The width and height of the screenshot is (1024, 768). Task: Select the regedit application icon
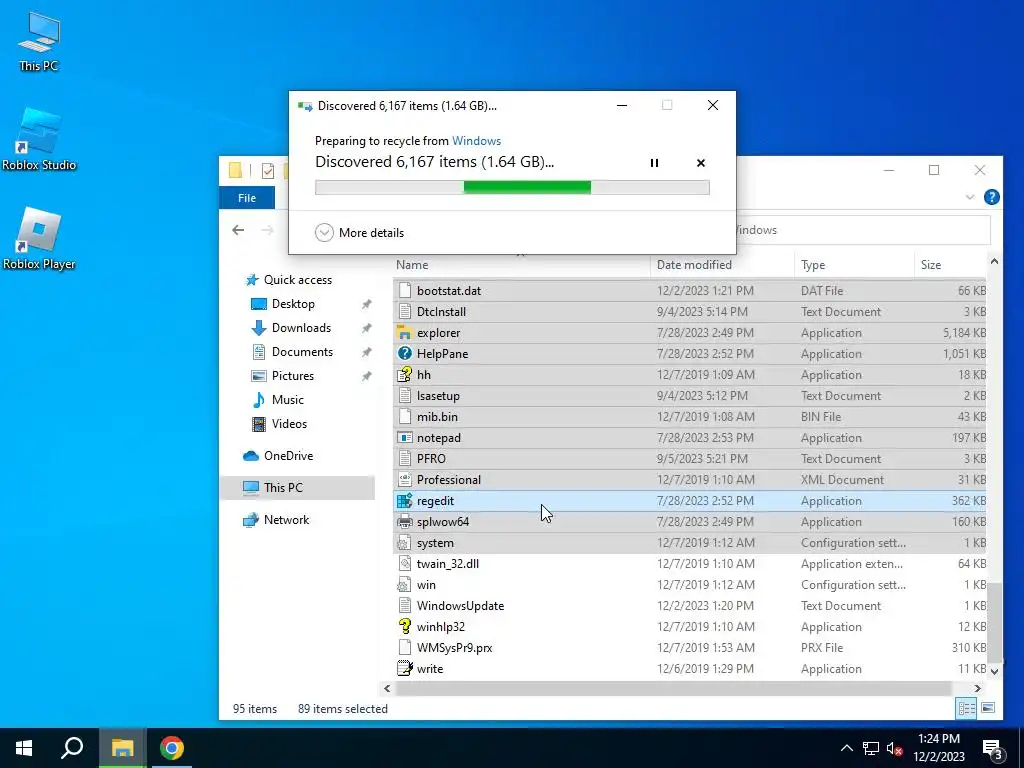[x=405, y=501]
